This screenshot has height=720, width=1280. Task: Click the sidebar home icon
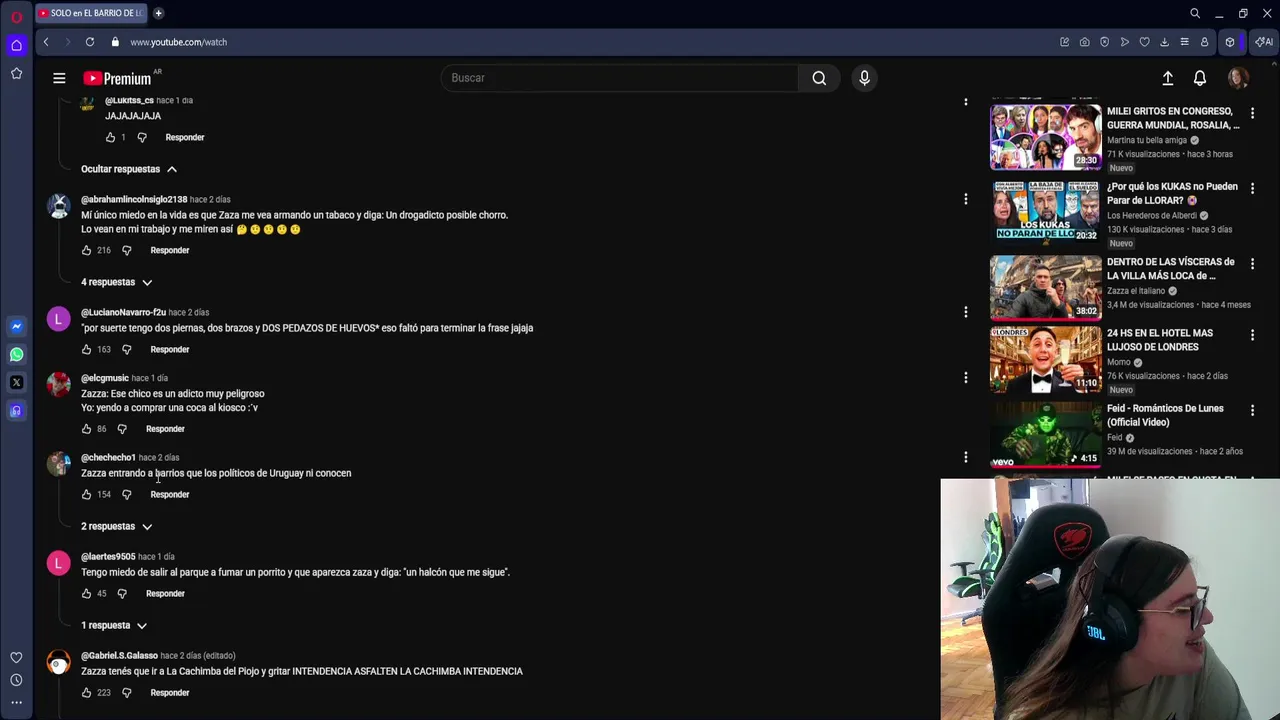pyautogui.click(x=16, y=45)
